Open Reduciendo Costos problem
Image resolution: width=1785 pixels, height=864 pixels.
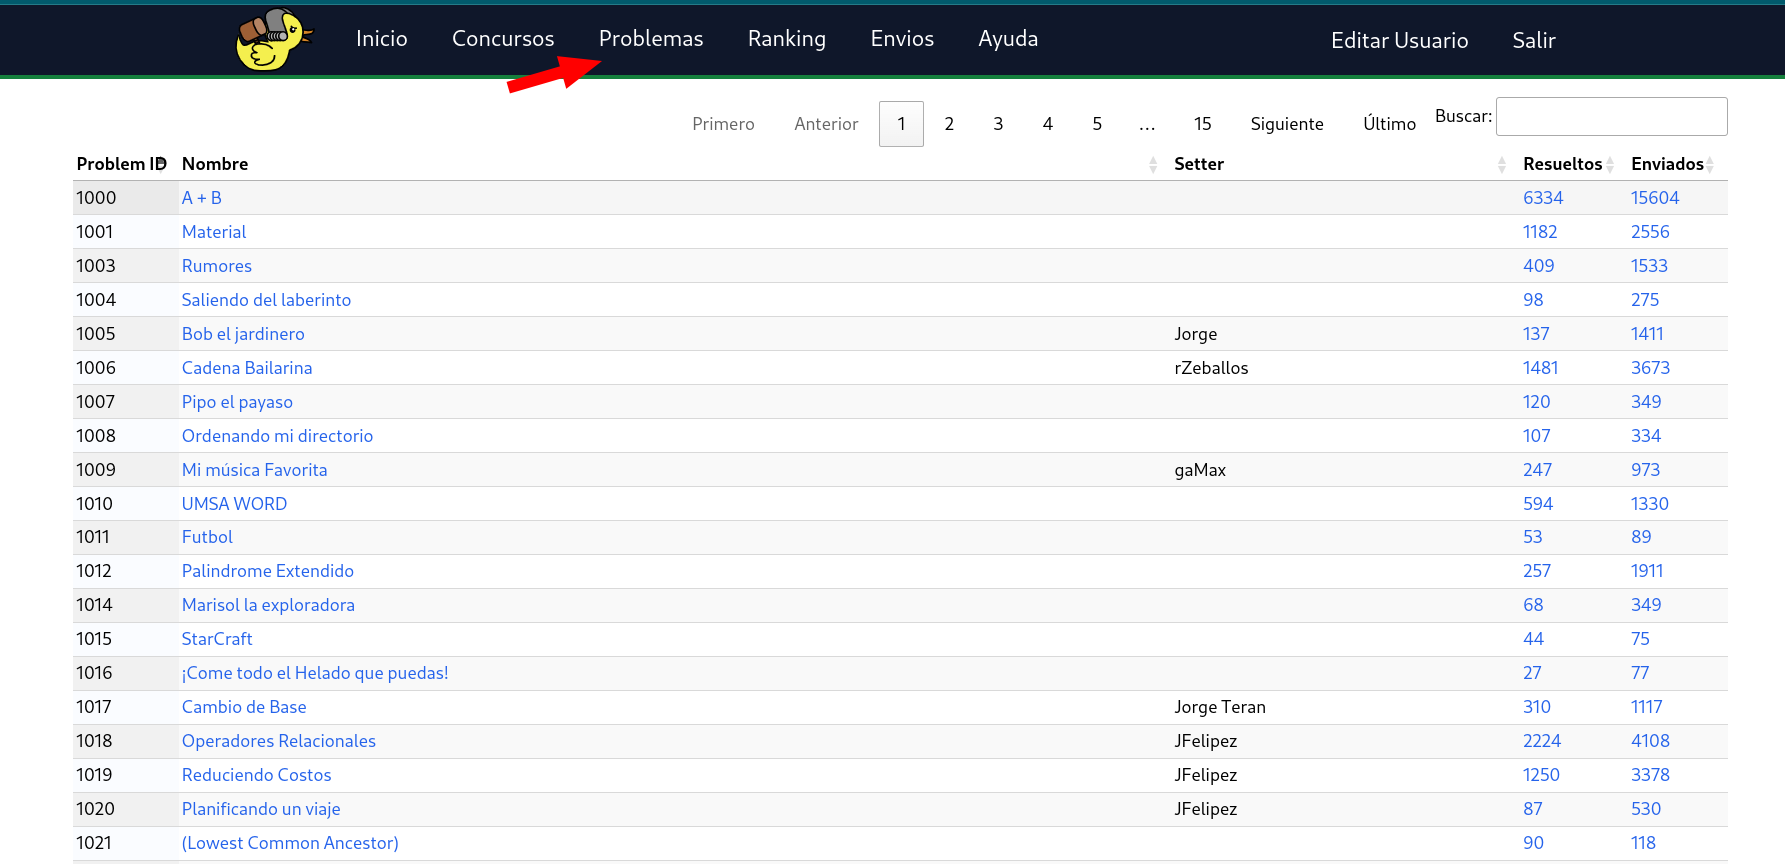(x=256, y=775)
